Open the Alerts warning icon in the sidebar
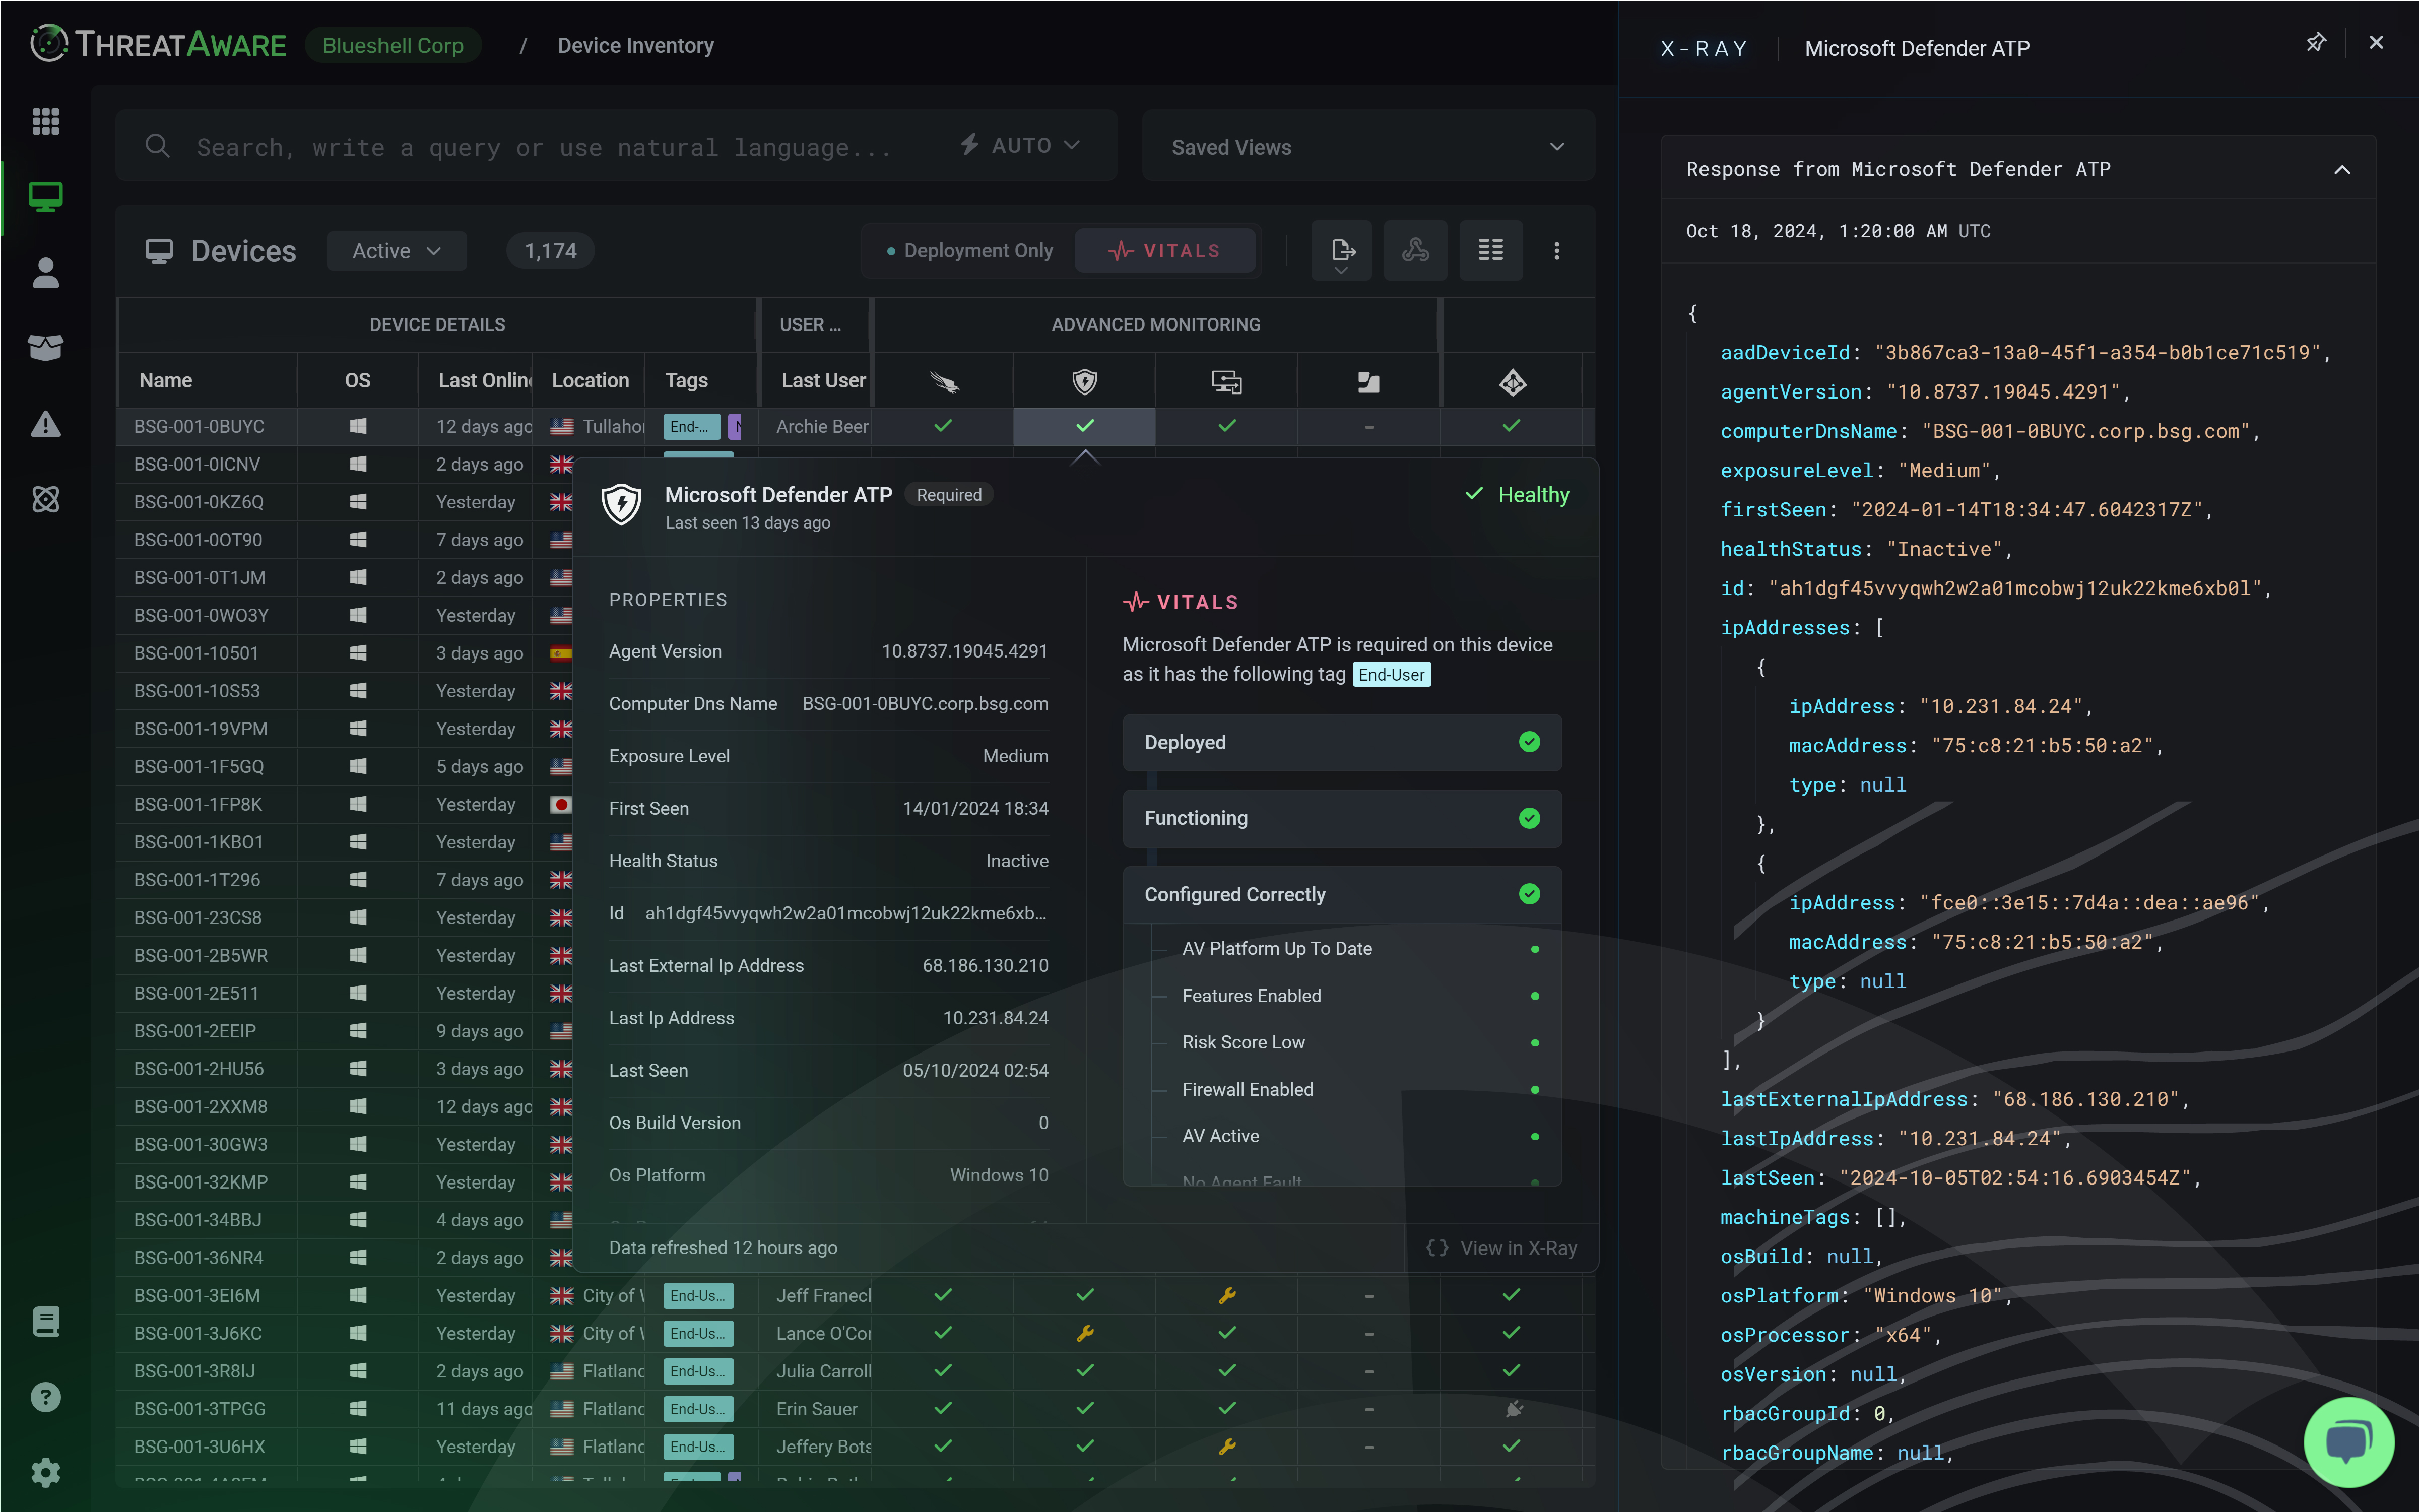This screenshot has width=2419, height=1512. [46, 425]
